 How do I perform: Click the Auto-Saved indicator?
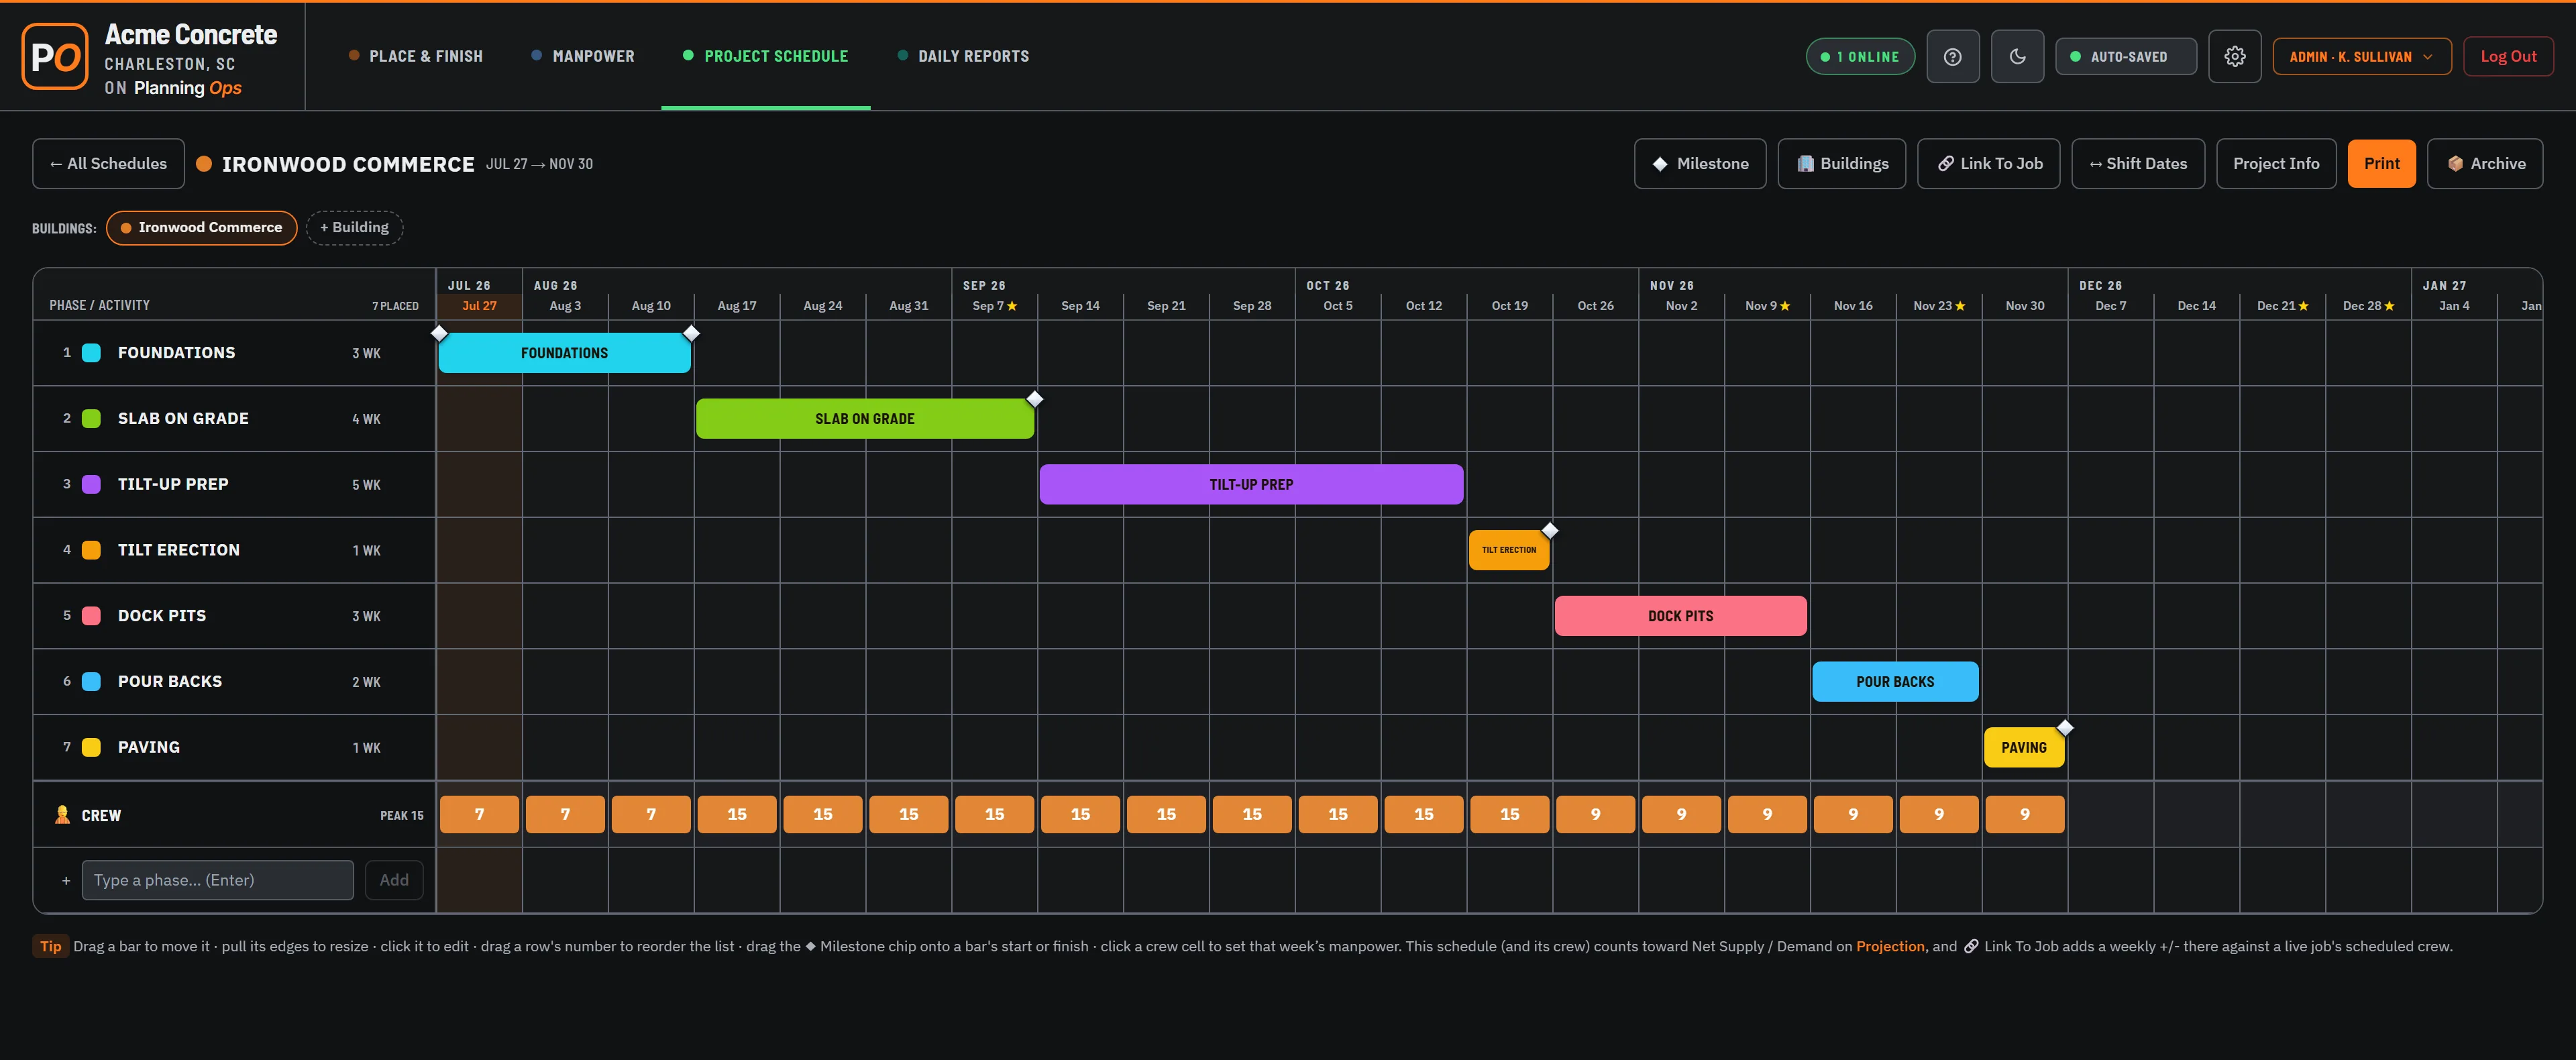pyautogui.click(x=2125, y=57)
